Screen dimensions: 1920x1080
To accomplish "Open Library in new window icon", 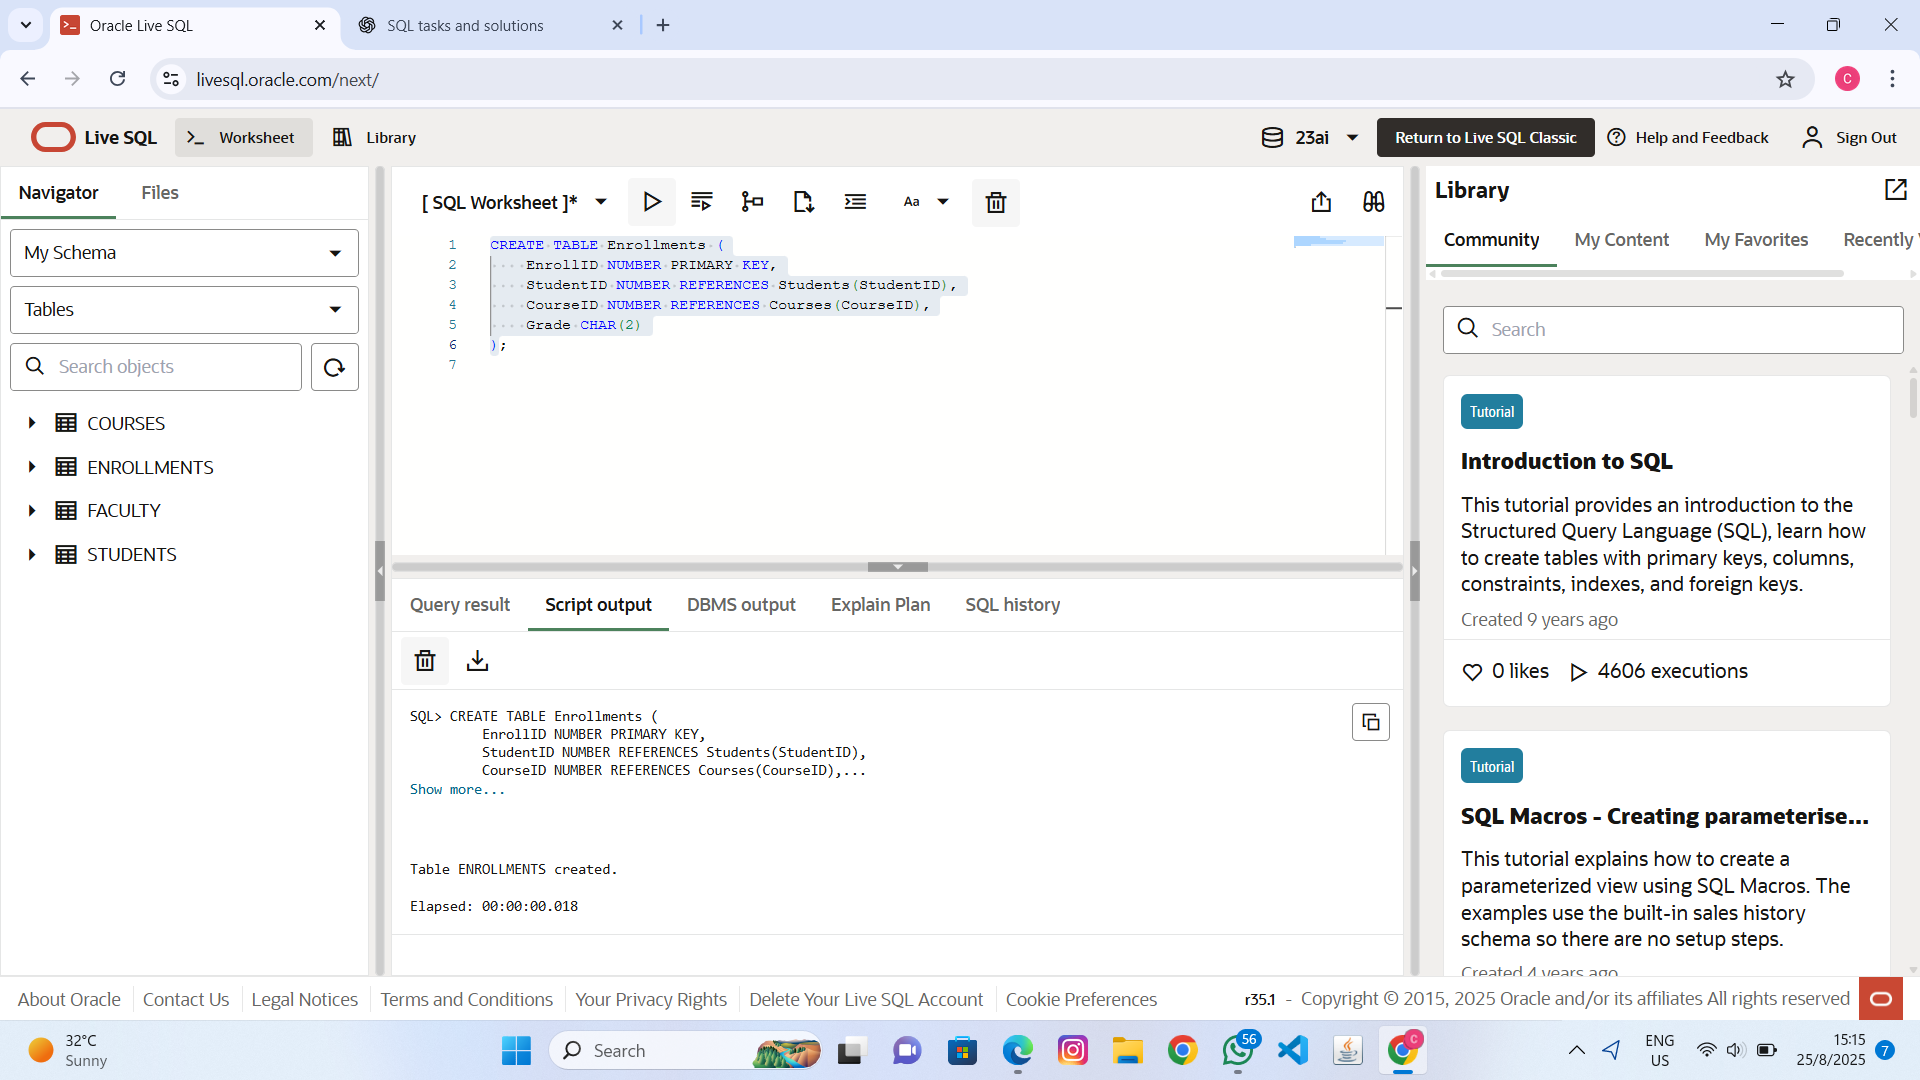I will (1895, 190).
